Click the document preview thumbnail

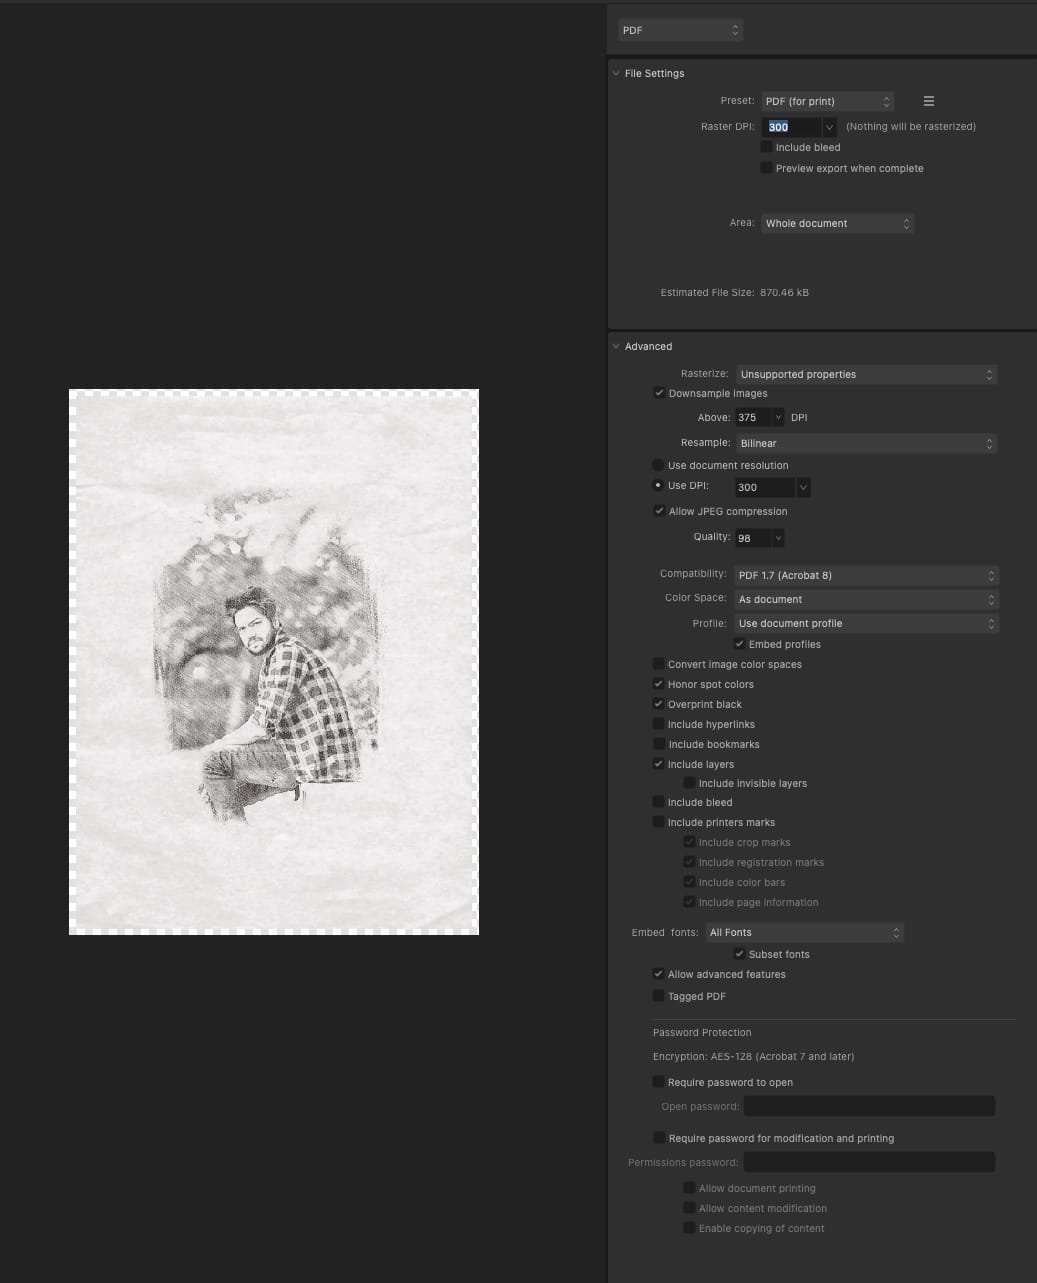click(274, 662)
